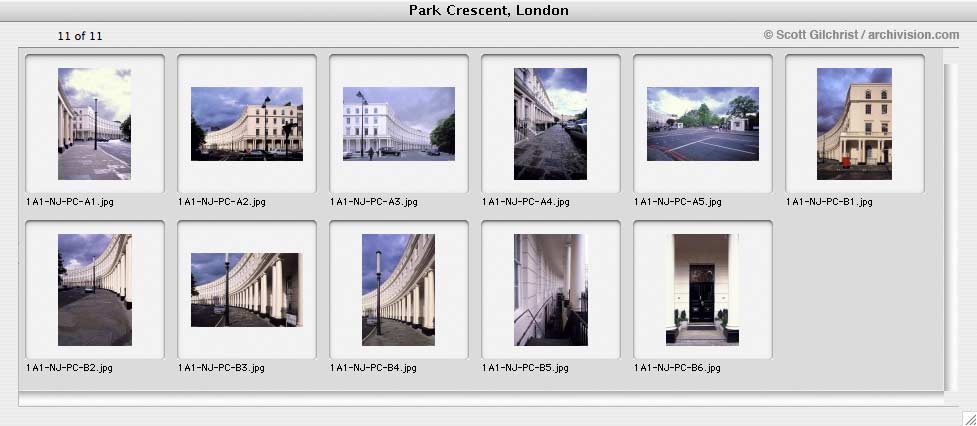The height and width of the screenshot is (426, 977).
Task: Select thumbnail 1A1-NJ-PC-A4 pavement view
Action: pos(550,124)
